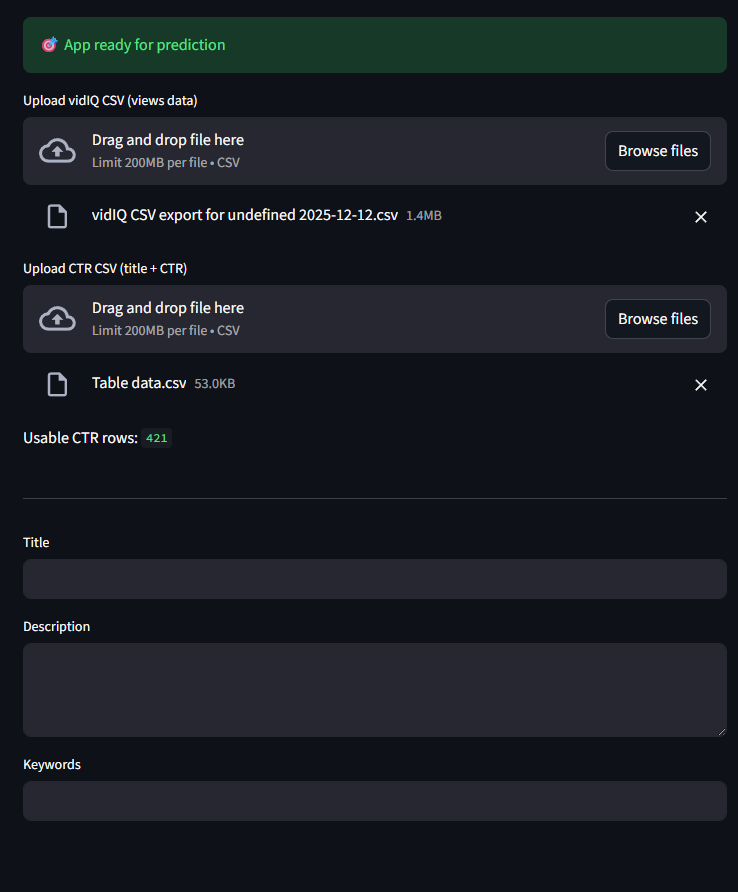Click the vidIQ drag and drop text

pyautogui.click(x=168, y=140)
